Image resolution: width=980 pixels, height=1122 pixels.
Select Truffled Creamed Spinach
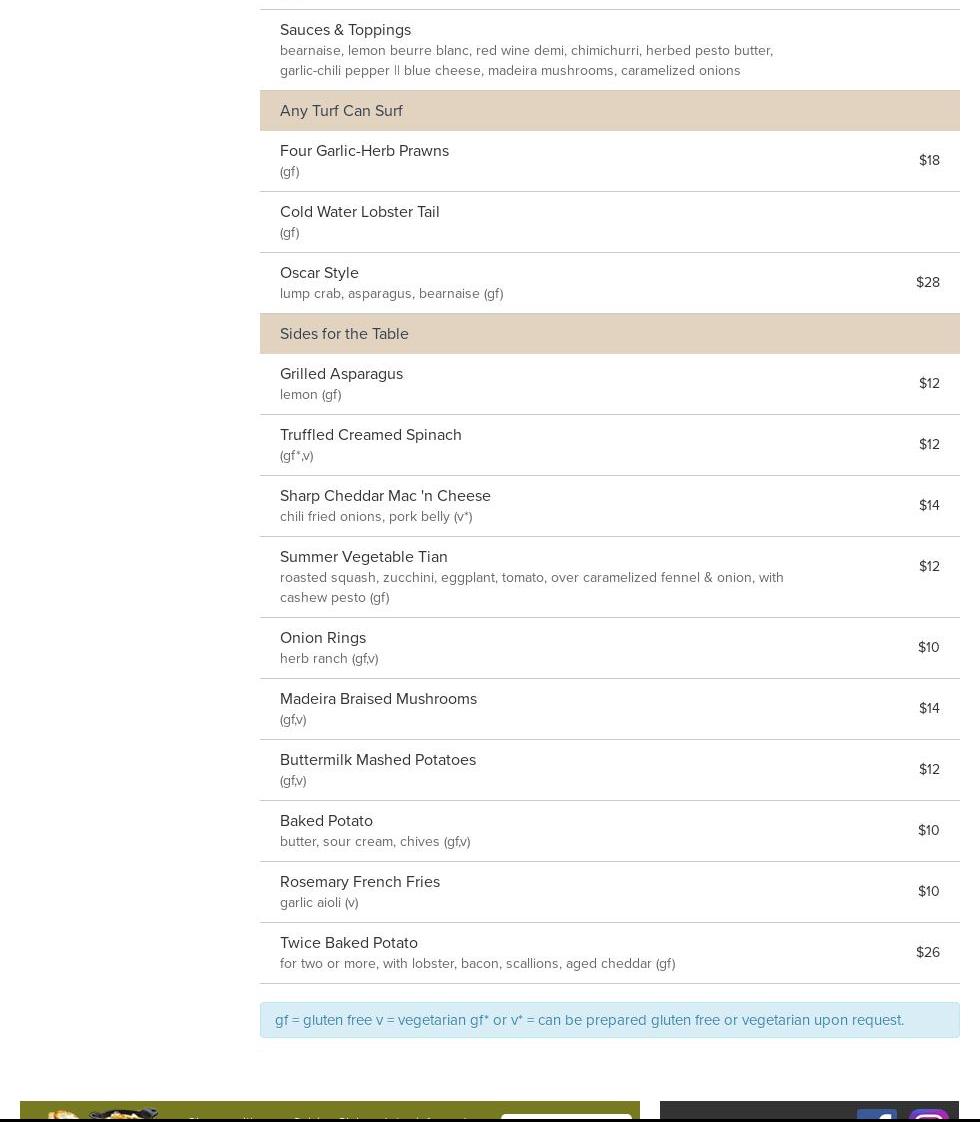click(x=370, y=435)
